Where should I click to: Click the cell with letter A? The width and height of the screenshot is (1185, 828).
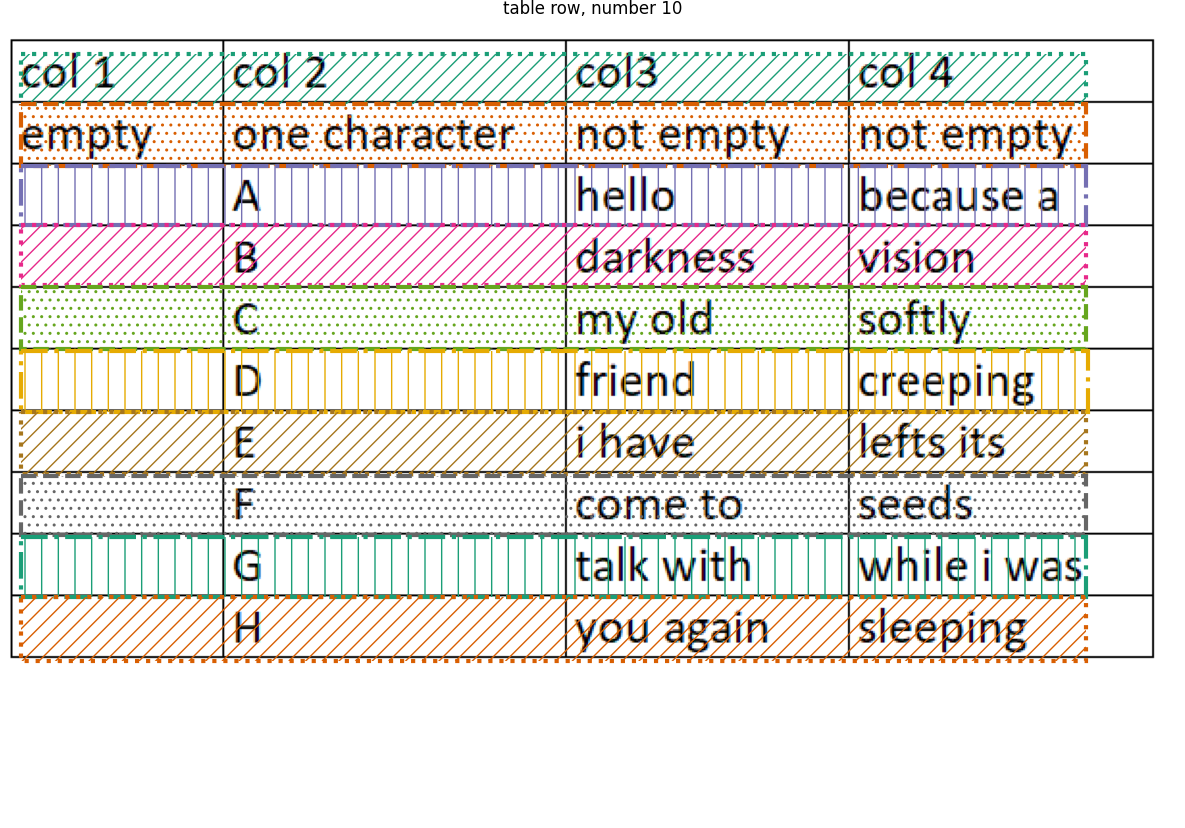(394, 195)
